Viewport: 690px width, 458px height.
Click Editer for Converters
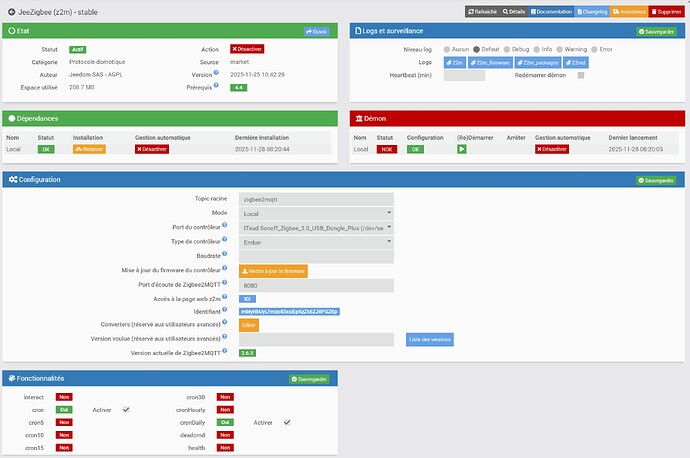[x=249, y=325]
